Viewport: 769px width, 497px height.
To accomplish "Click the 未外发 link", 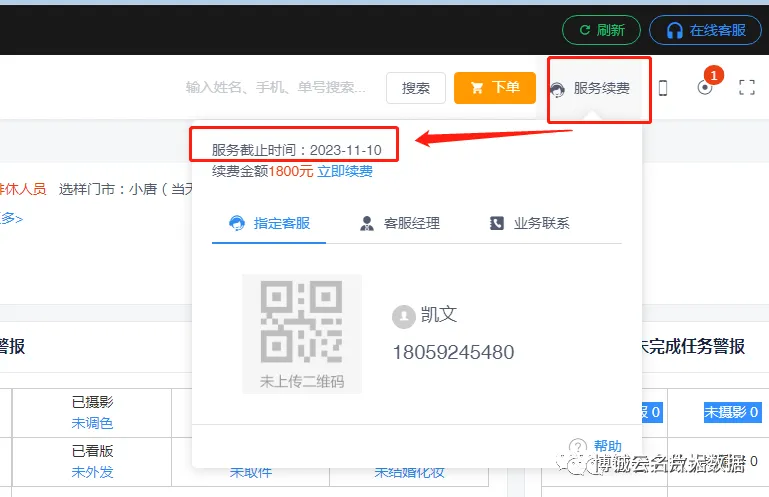I will pos(92,472).
